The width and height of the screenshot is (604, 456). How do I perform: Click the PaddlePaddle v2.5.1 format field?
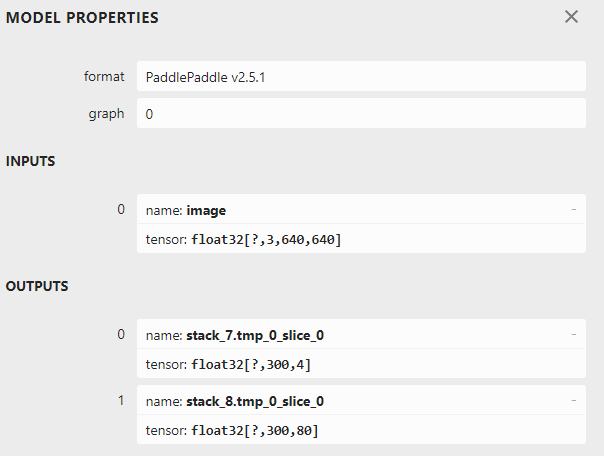[360, 76]
